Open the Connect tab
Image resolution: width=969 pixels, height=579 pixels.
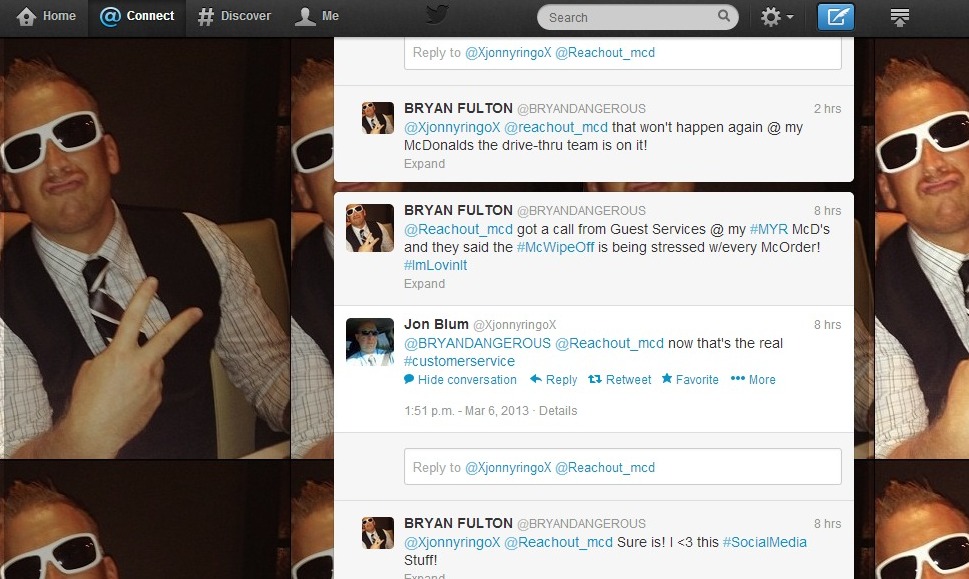137,16
